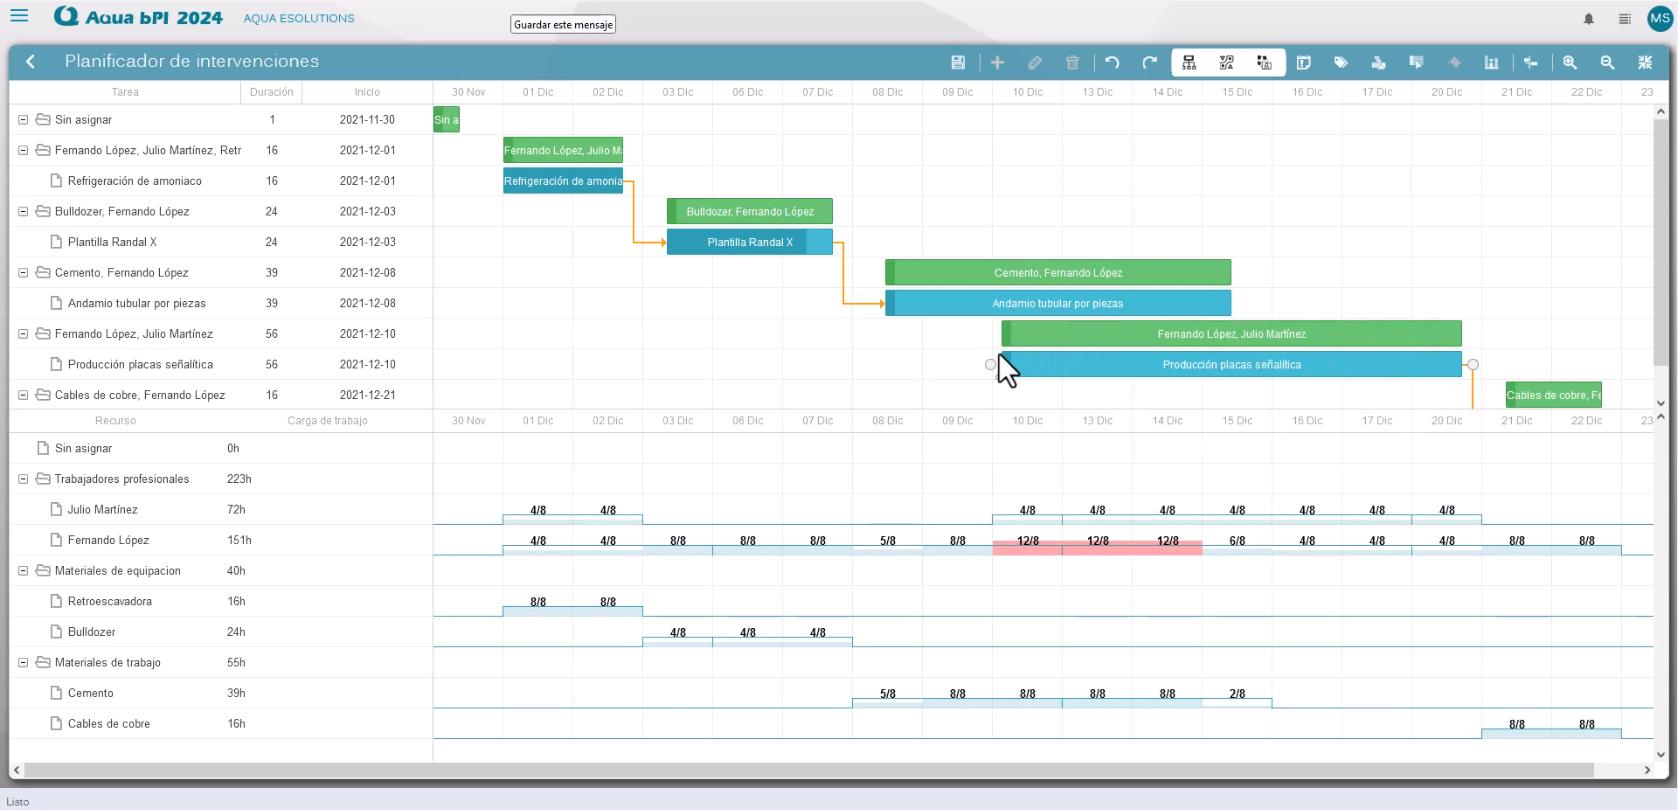
Task: Click the Guardar este mensaje tooltip
Action: (x=563, y=25)
